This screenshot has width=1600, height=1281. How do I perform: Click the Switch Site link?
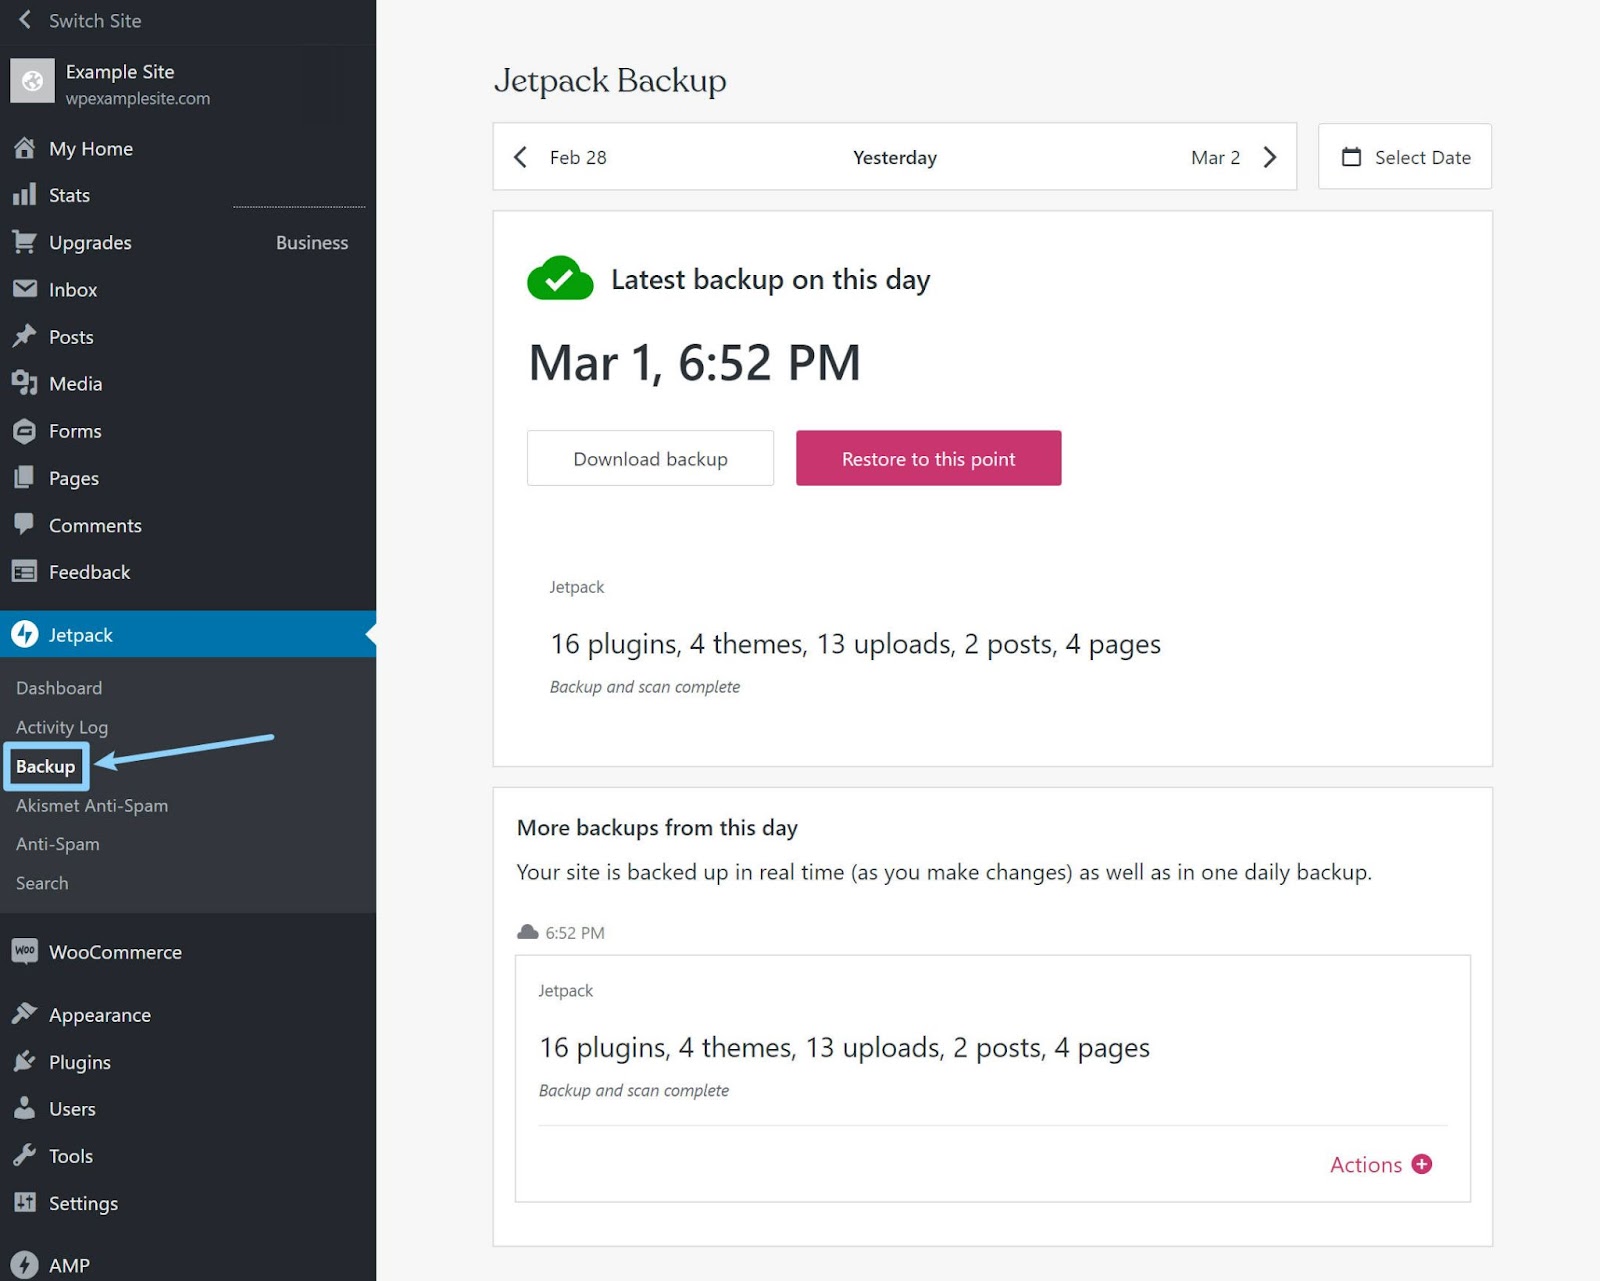click(x=95, y=20)
